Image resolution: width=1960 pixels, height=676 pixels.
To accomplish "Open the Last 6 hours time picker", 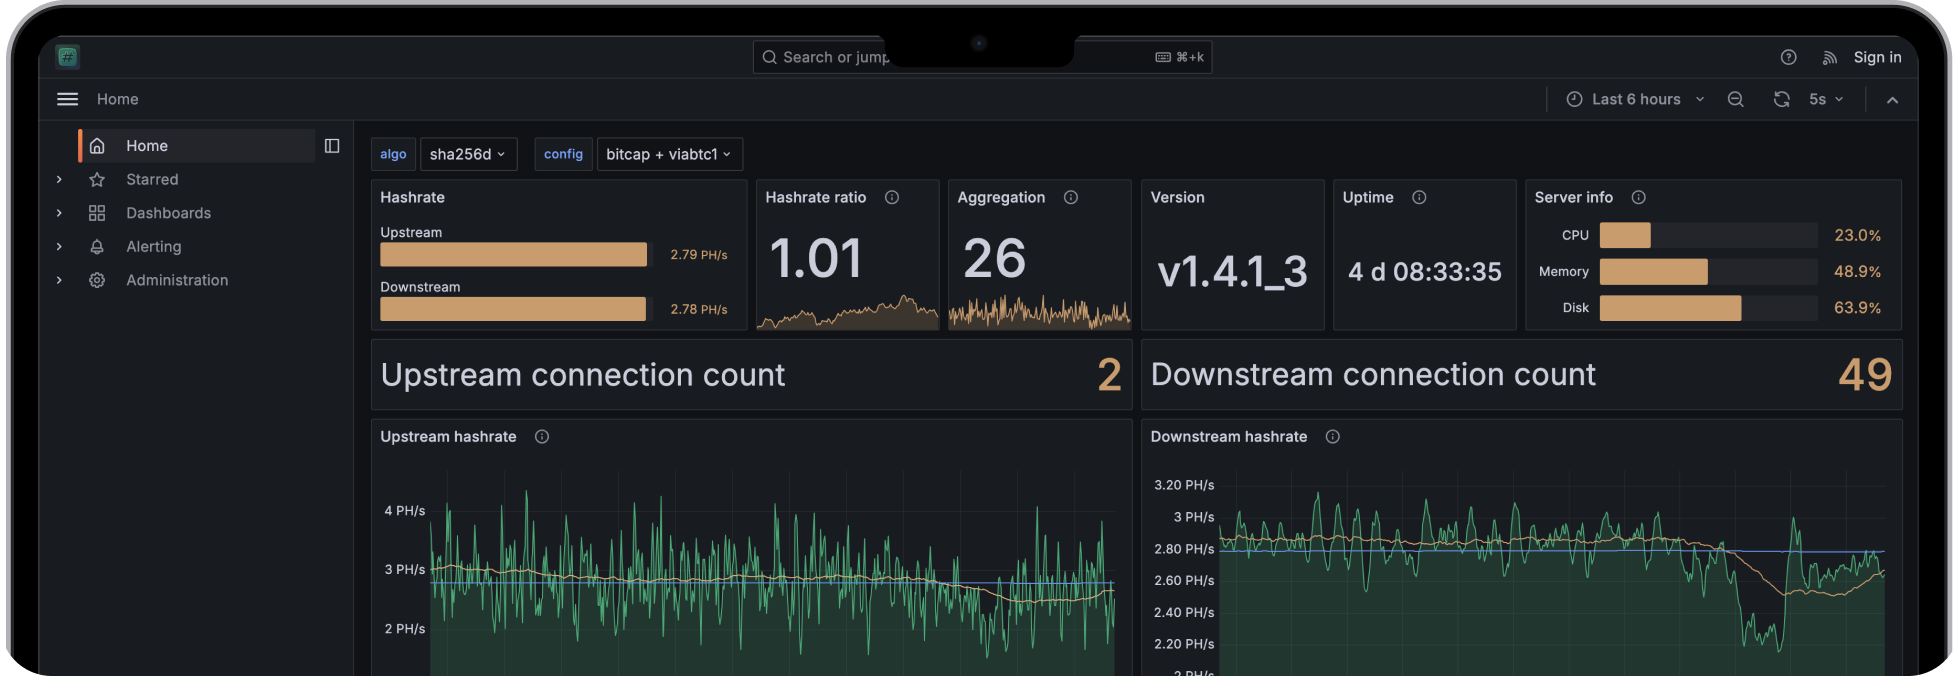I will tap(1635, 99).
